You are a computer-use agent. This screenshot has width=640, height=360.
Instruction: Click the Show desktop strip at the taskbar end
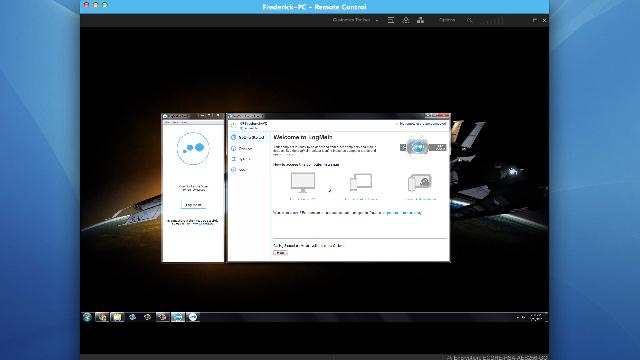coord(546,317)
